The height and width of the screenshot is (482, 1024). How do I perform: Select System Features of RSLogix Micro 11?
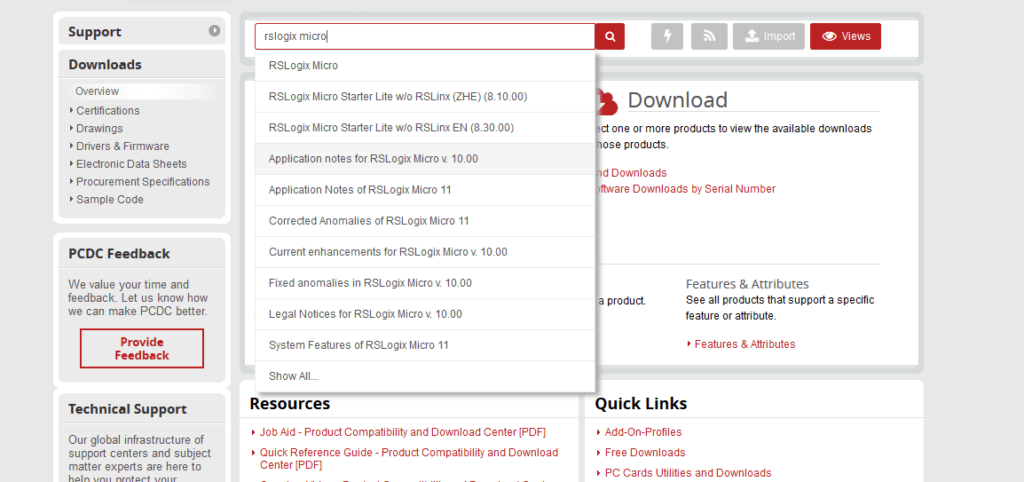click(x=425, y=345)
